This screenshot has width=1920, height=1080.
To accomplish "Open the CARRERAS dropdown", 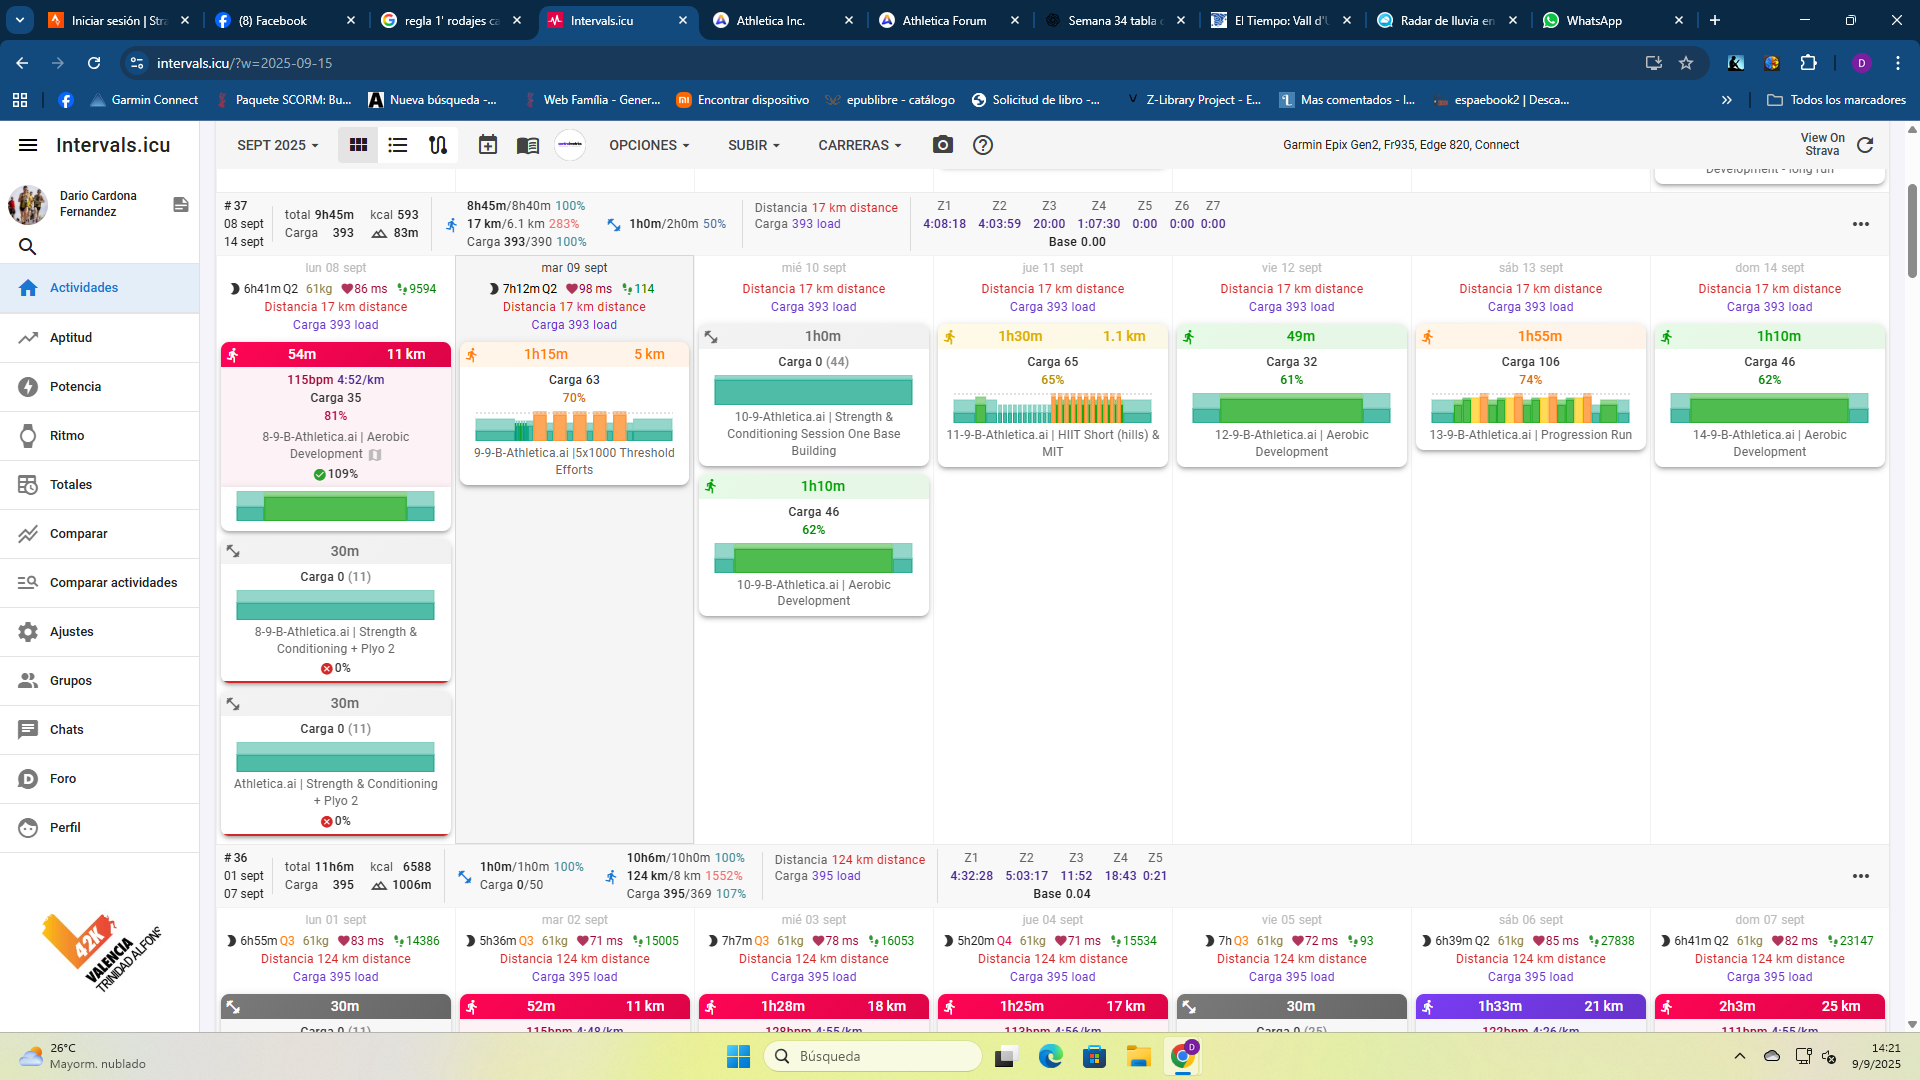I will point(859,145).
